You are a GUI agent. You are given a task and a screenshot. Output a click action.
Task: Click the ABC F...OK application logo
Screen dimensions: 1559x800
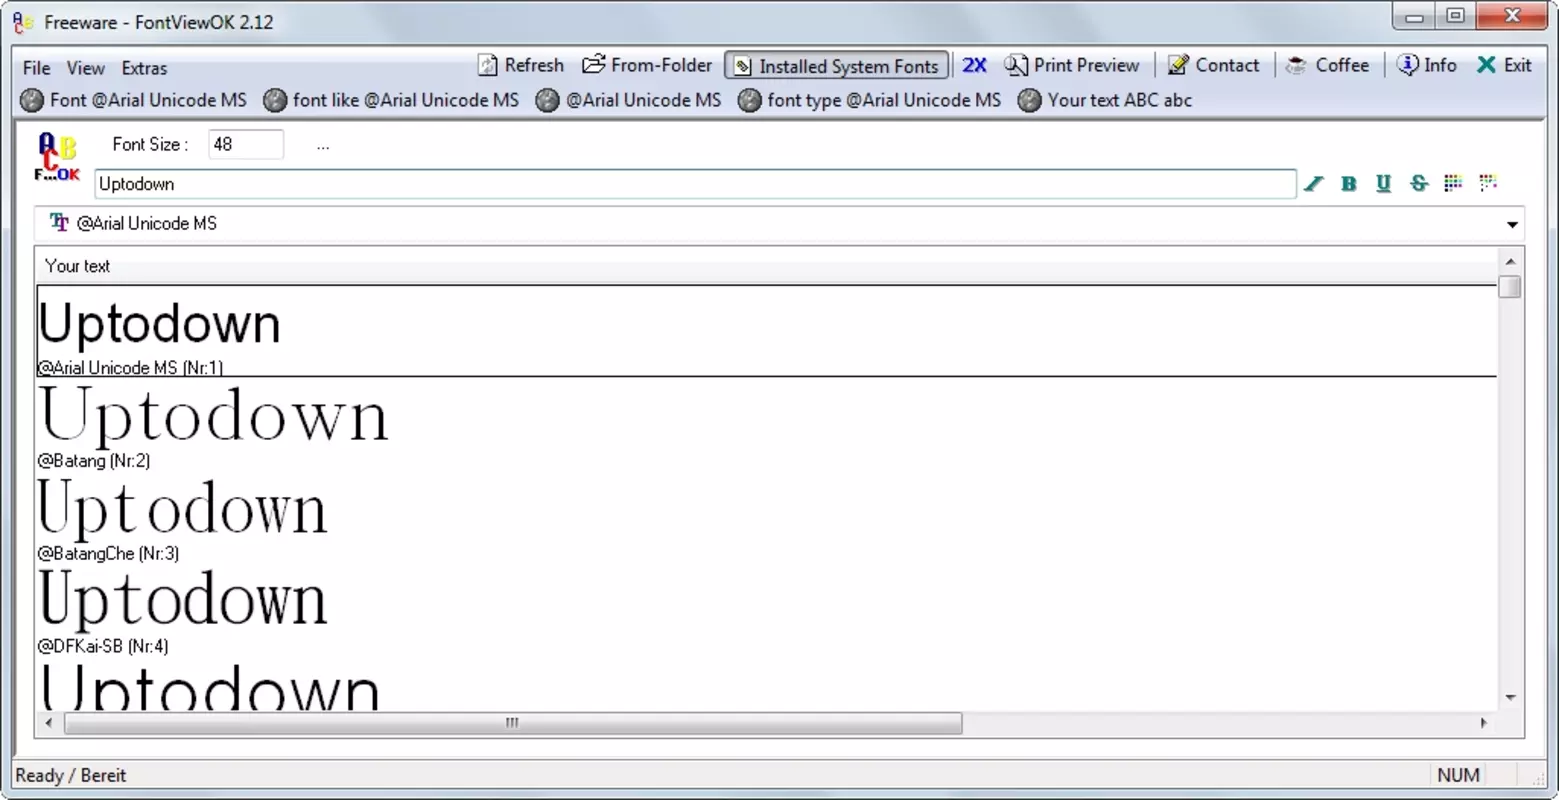coord(57,157)
